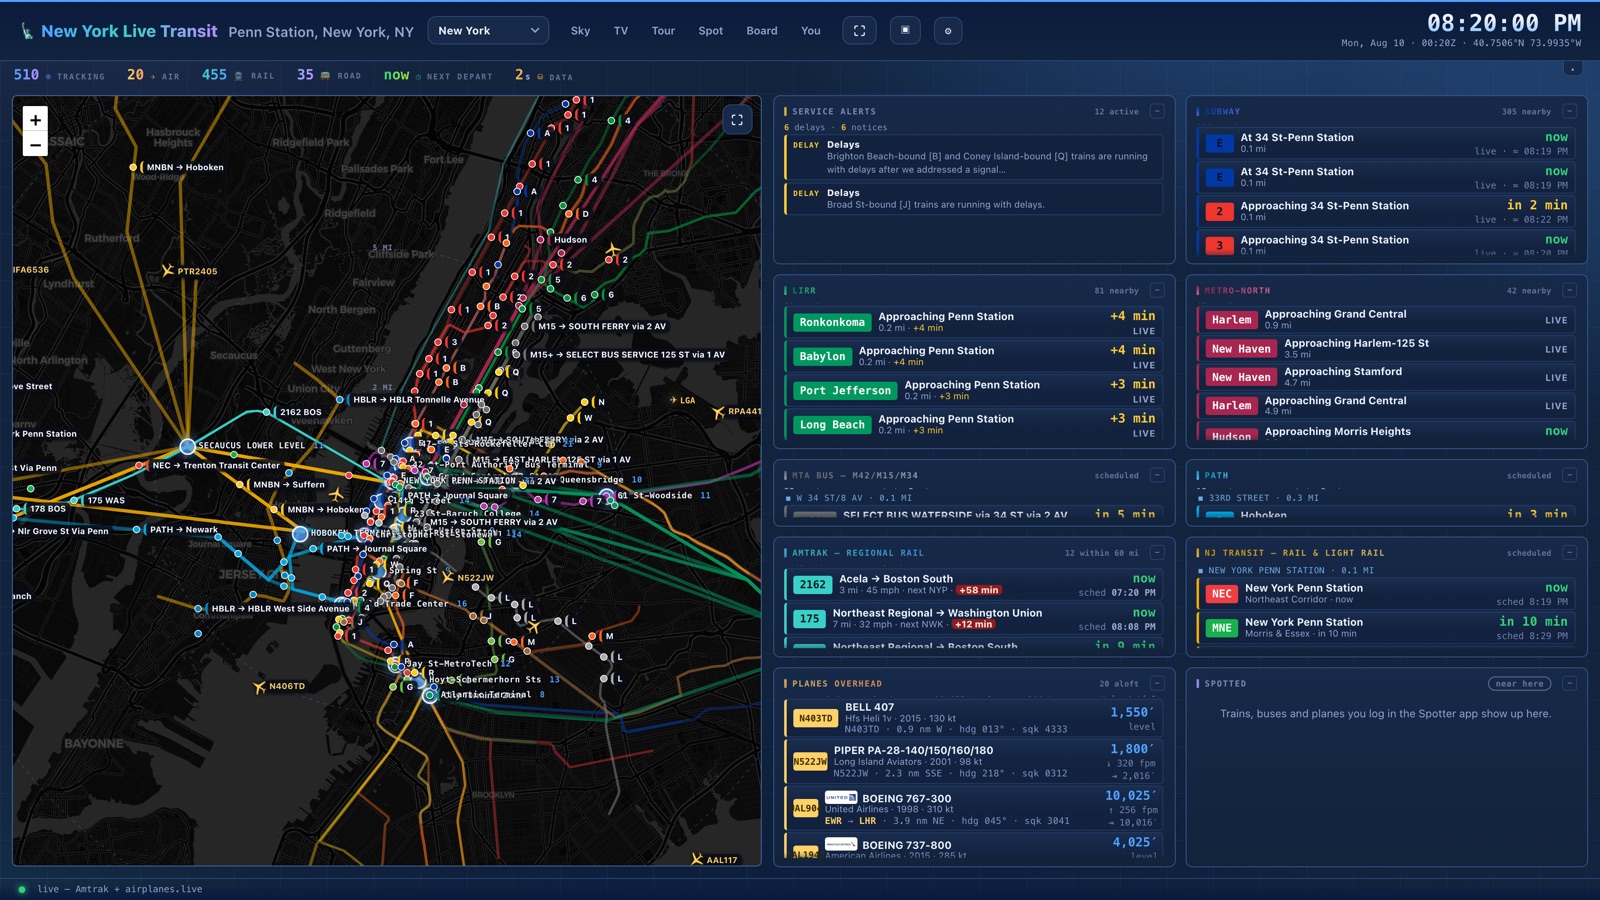
Task: Click the LGA airport marker
Action: point(682,400)
